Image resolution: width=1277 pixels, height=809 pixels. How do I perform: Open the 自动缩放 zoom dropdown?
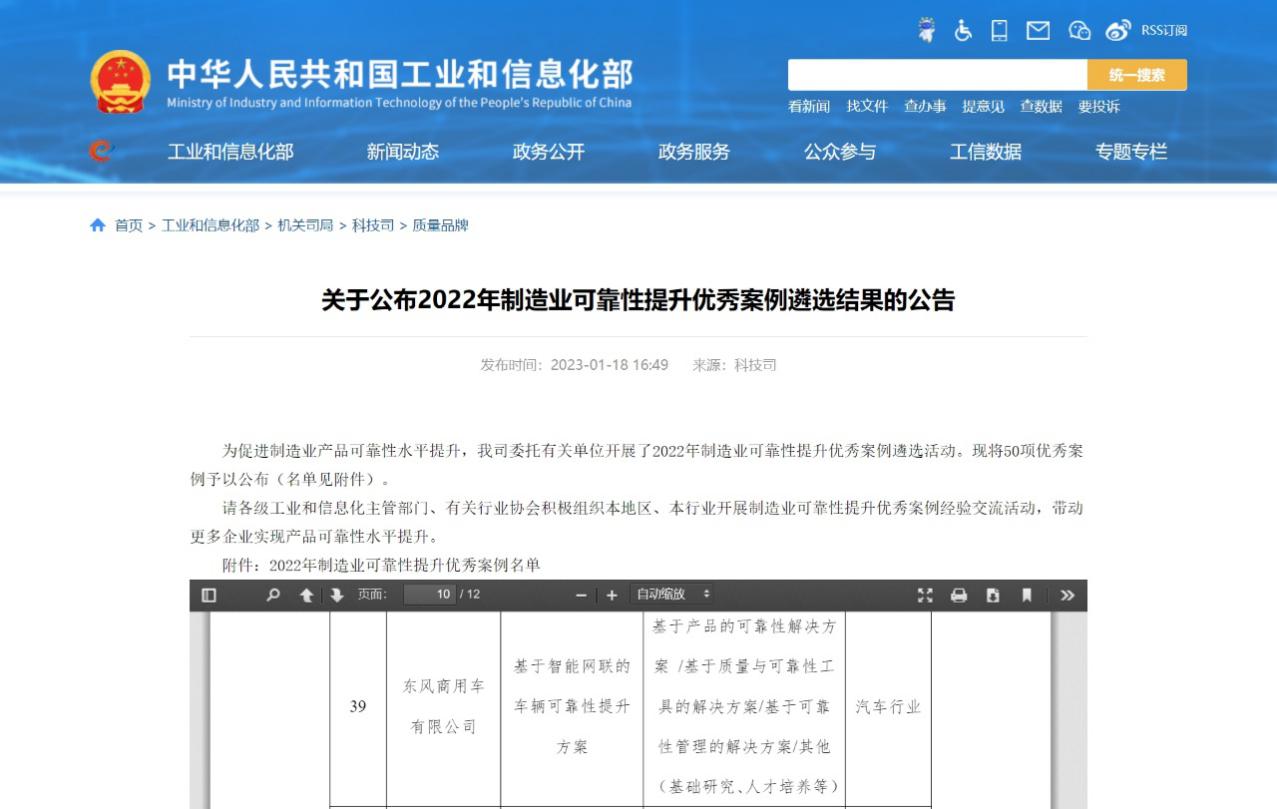pyautogui.click(x=674, y=595)
